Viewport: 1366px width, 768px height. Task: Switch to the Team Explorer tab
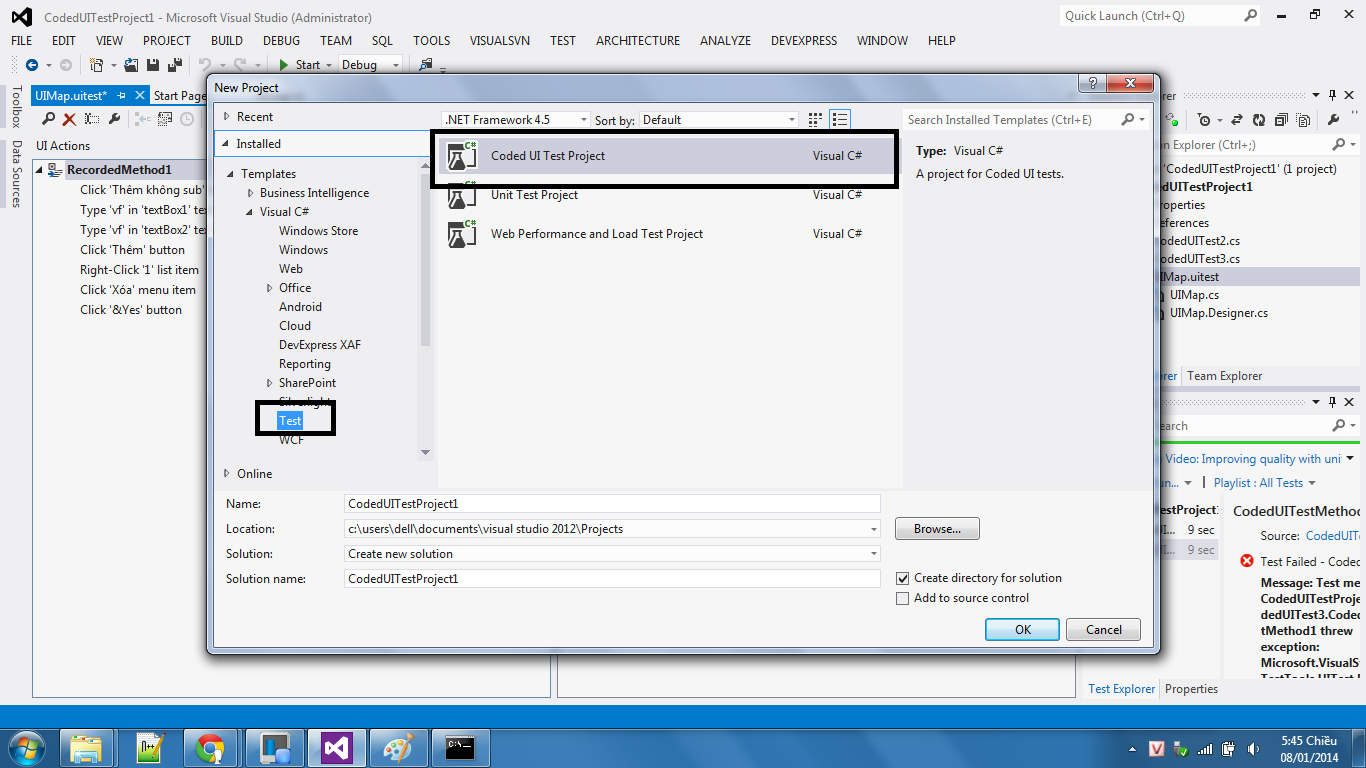click(x=1224, y=376)
